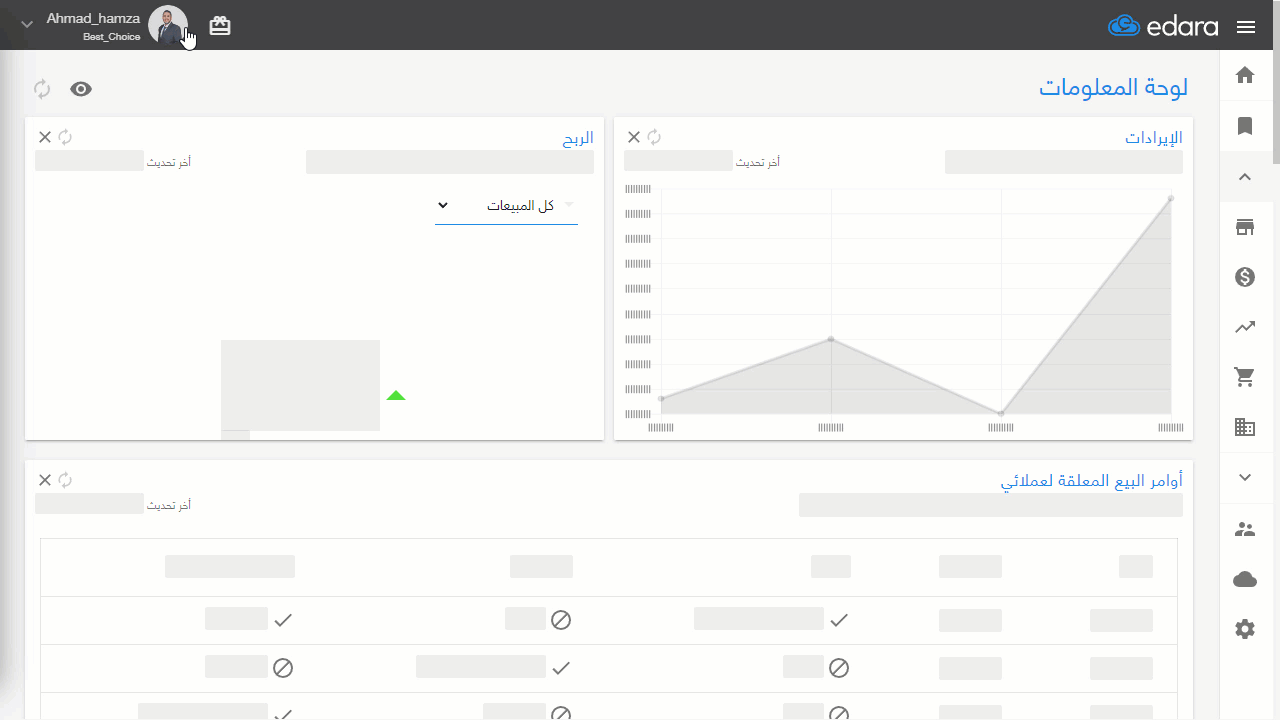1280x720 pixels.
Task: Open the cloud icon in sidebar
Action: (1245, 579)
